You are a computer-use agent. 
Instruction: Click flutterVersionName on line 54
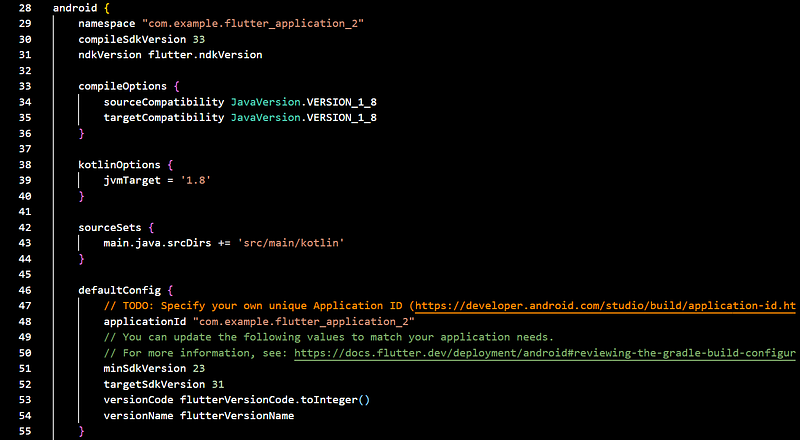(237, 415)
